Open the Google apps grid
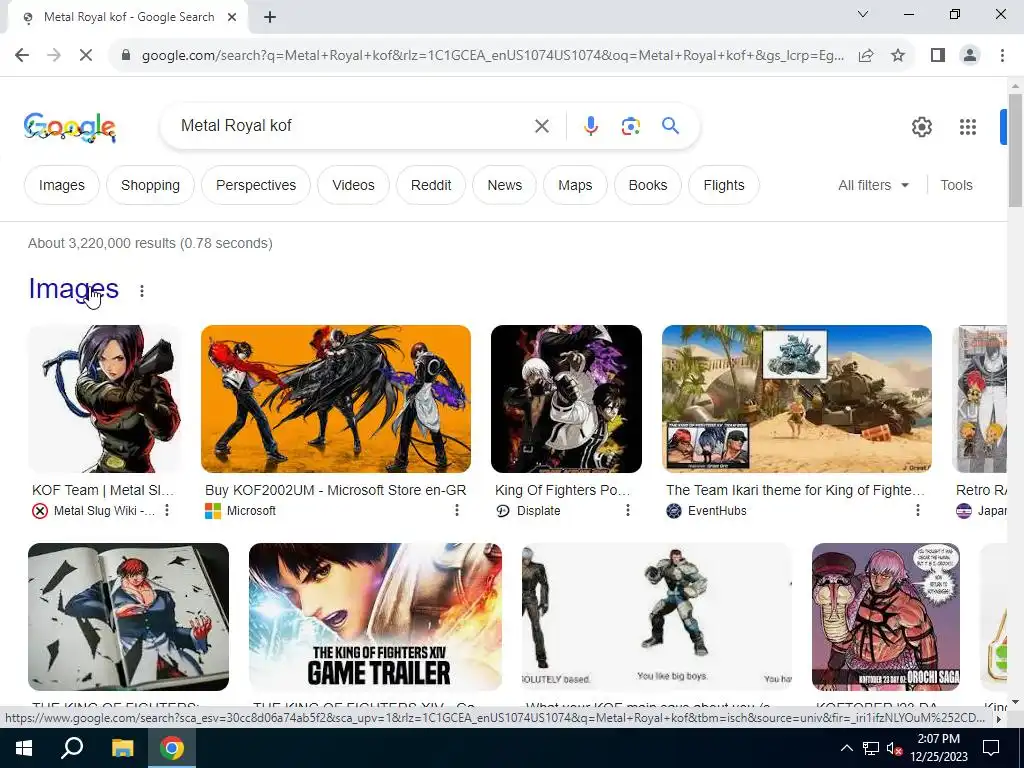1024x768 pixels. pos(968,127)
